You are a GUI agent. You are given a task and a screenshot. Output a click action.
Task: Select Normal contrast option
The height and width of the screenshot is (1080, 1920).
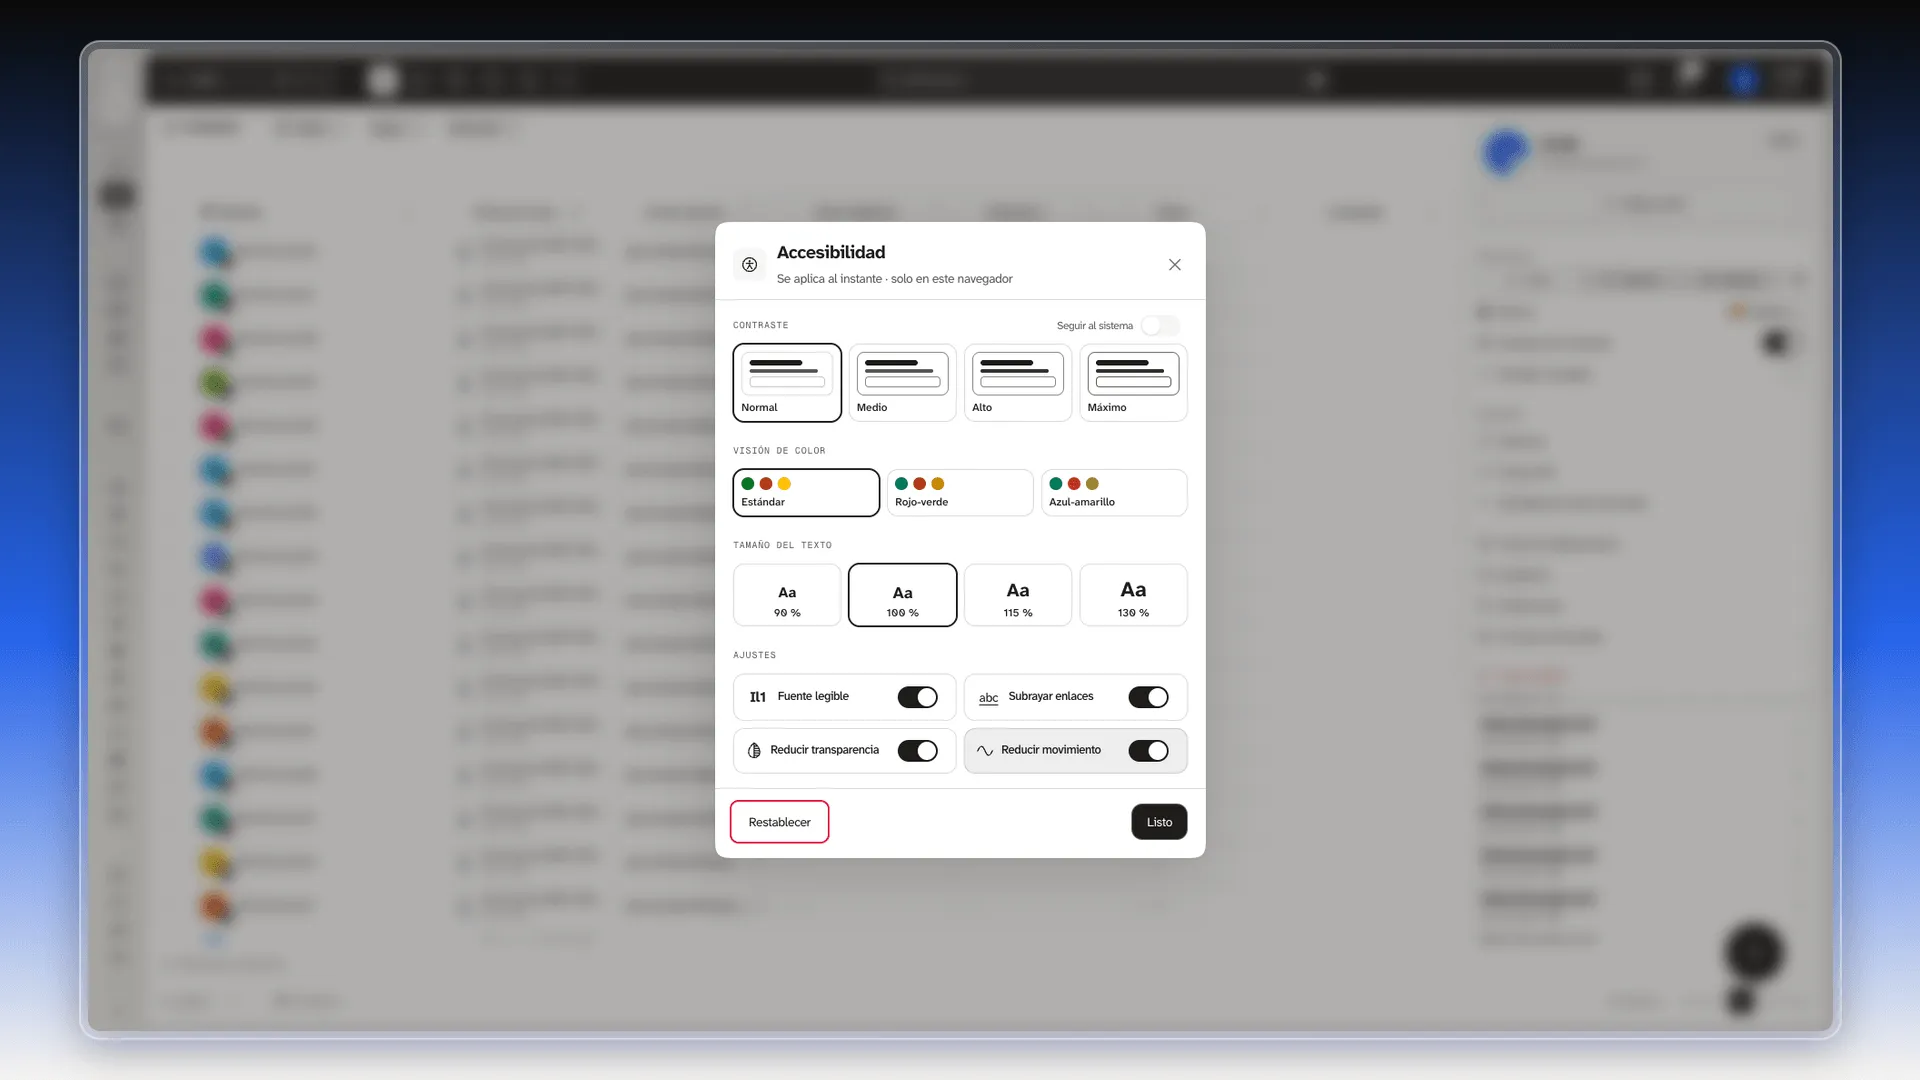click(x=787, y=383)
